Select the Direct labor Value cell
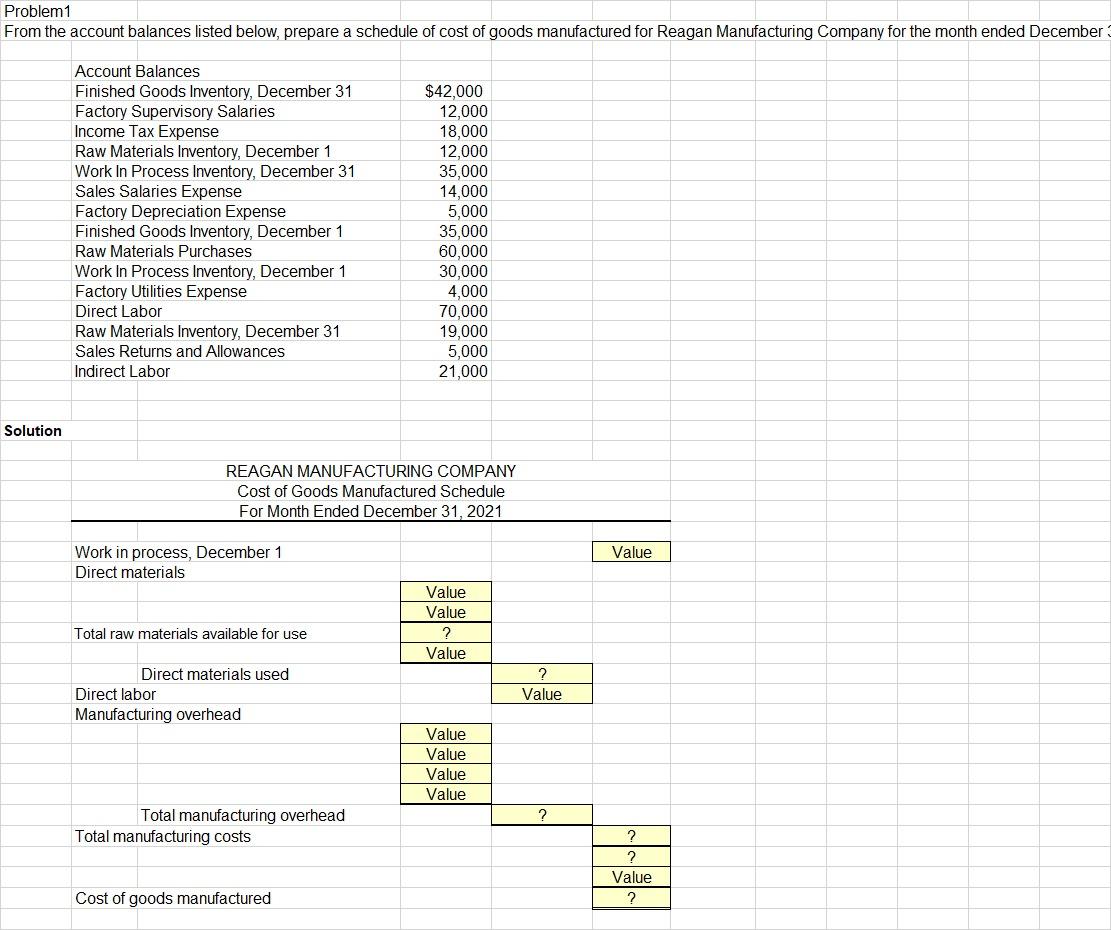The image size is (1111, 930). tap(541, 693)
